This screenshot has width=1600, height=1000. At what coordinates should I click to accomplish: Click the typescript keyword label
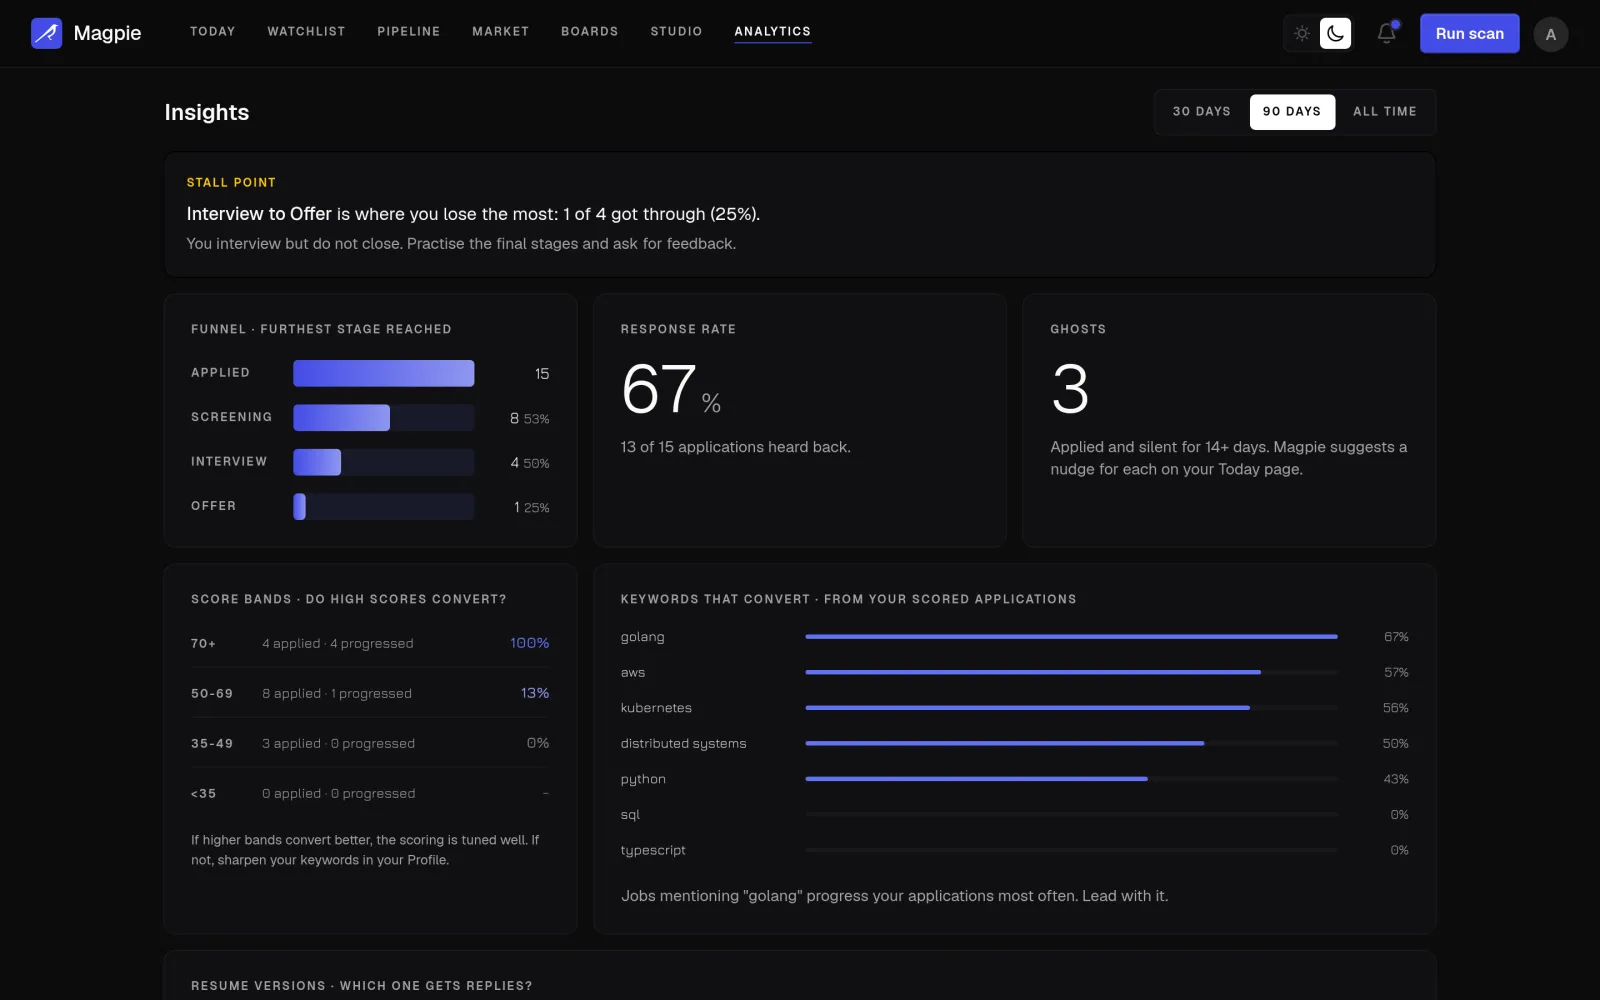point(653,850)
